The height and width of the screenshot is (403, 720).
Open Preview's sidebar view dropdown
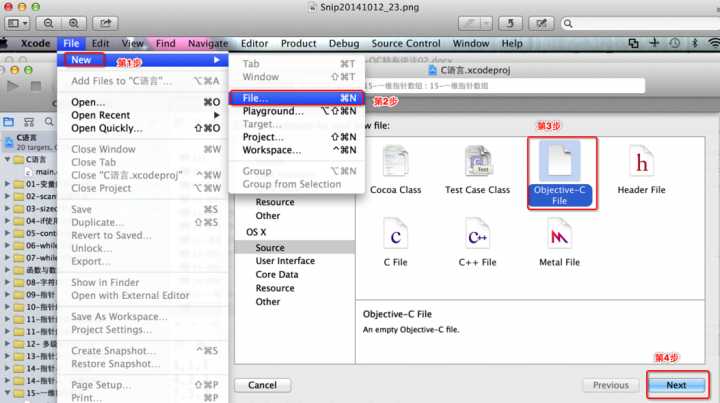[17, 23]
